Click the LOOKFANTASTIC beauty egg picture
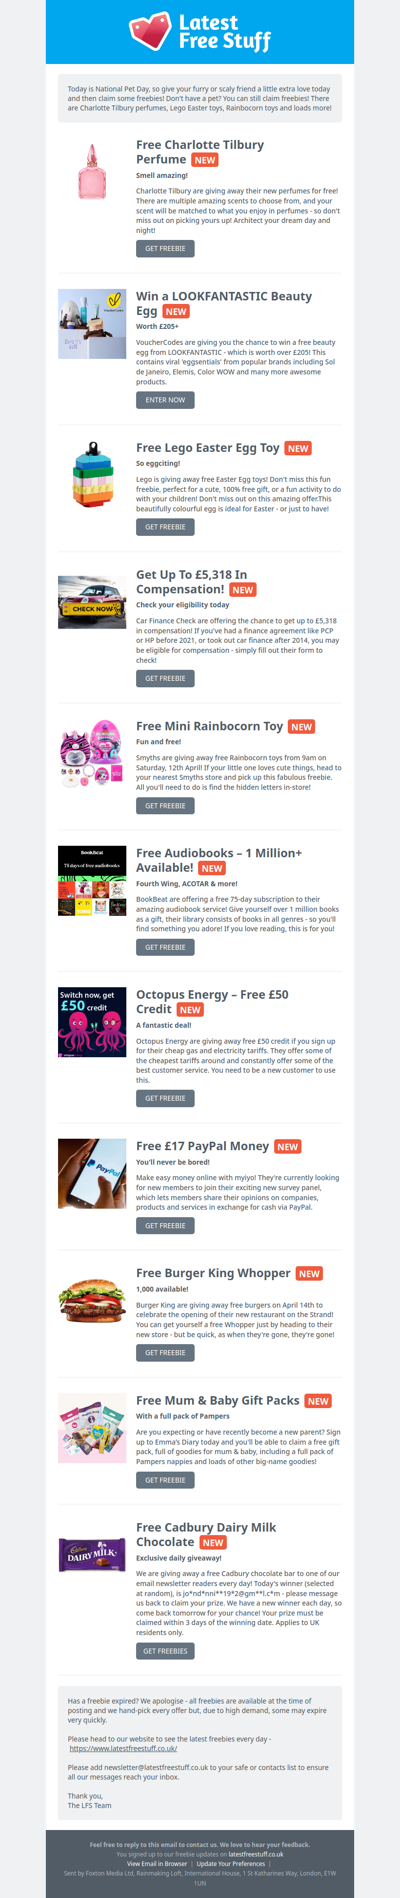This screenshot has height=1898, width=400. [x=92, y=323]
